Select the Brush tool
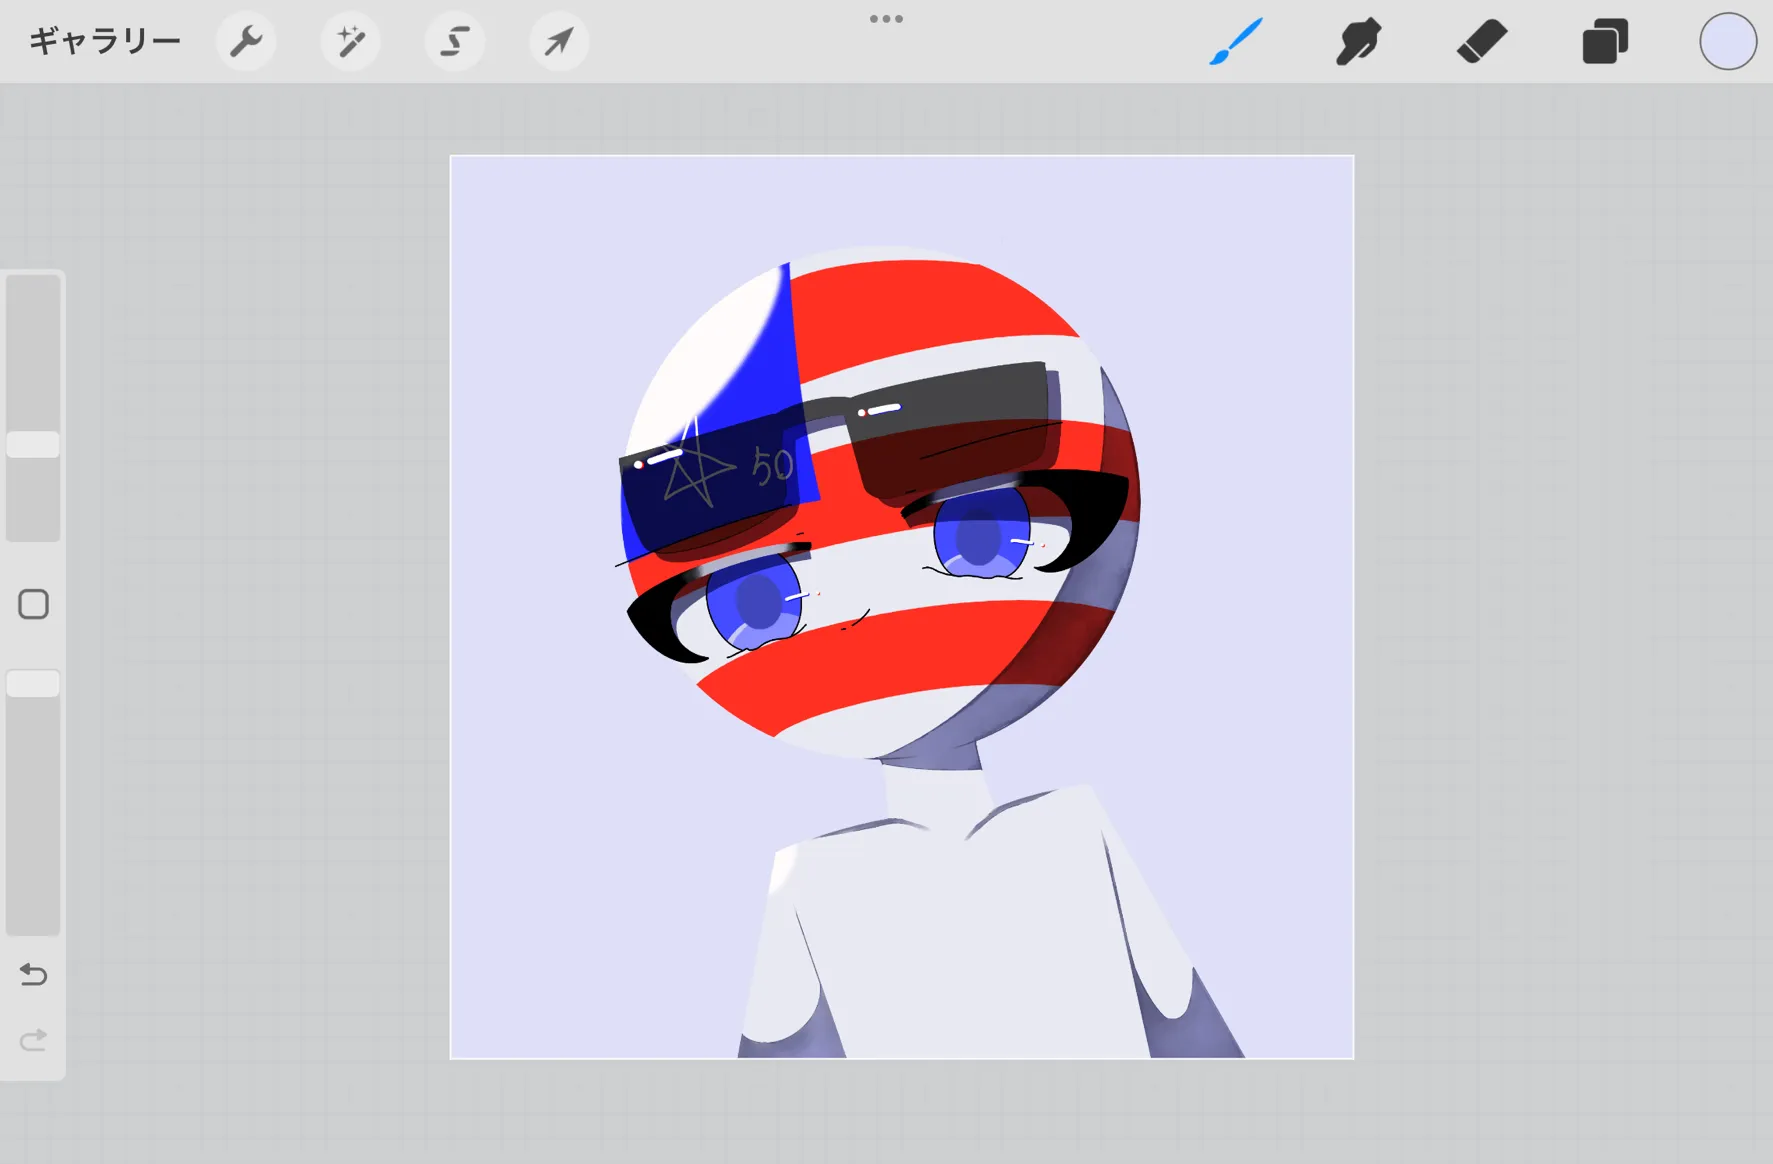The image size is (1773, 1164). (1236, 42)
